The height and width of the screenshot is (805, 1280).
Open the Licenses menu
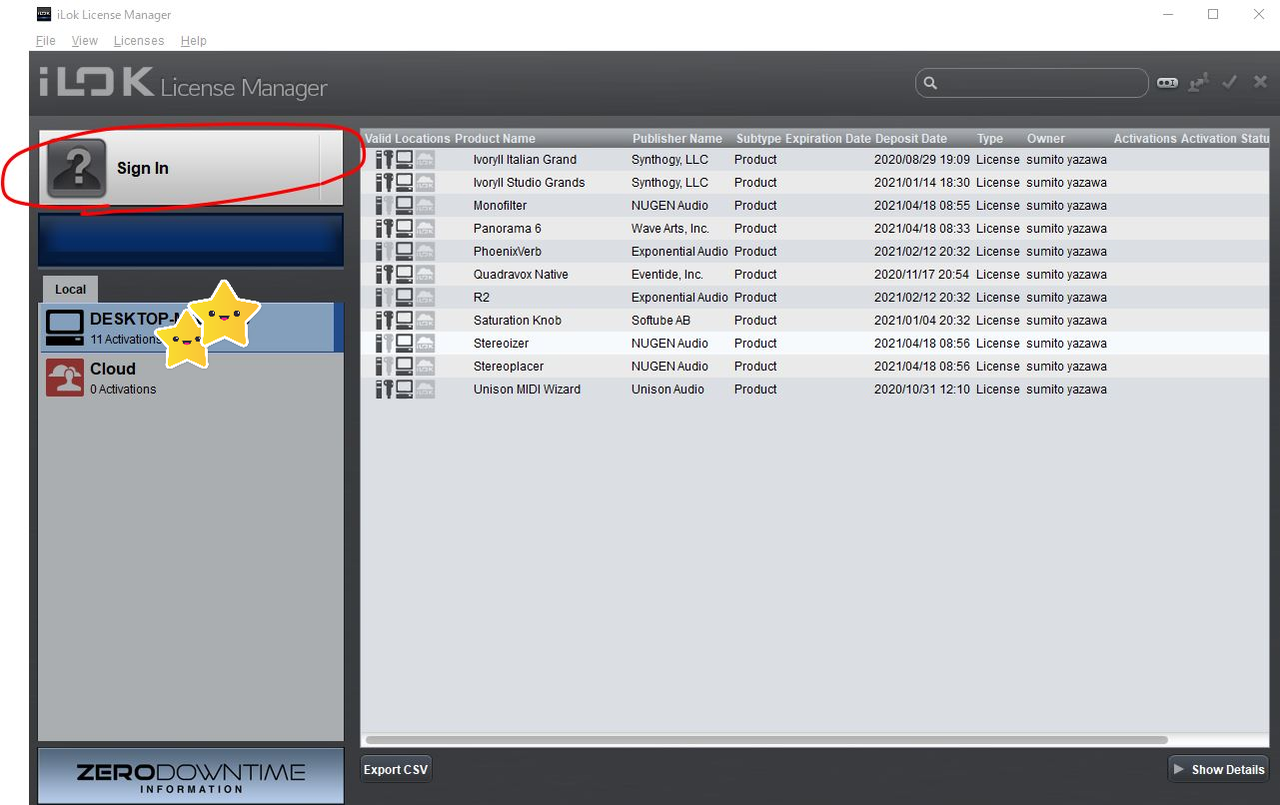(139, 40)
